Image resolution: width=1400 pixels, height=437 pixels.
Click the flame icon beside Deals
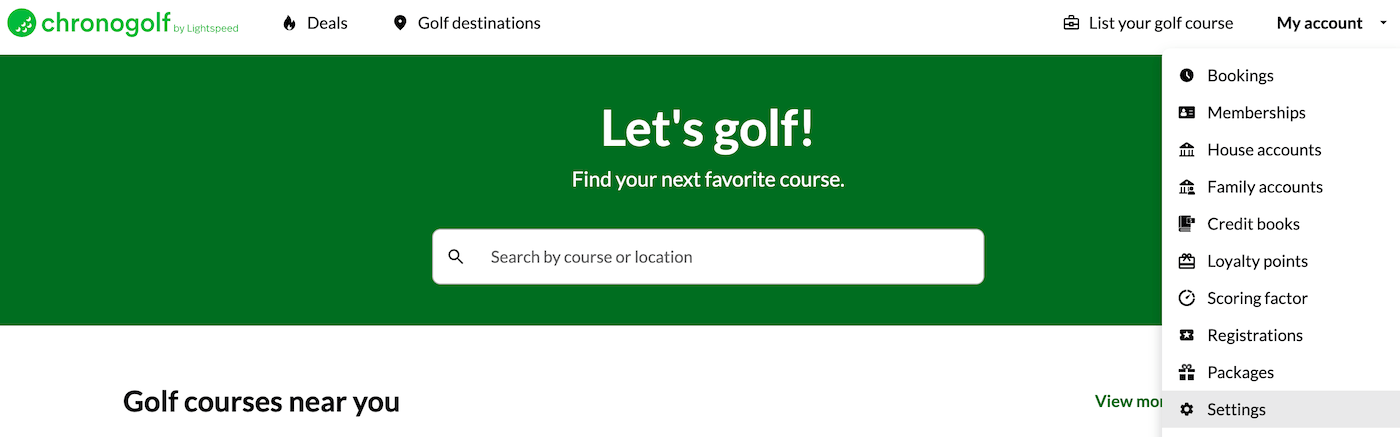click(x=289, y=23)
